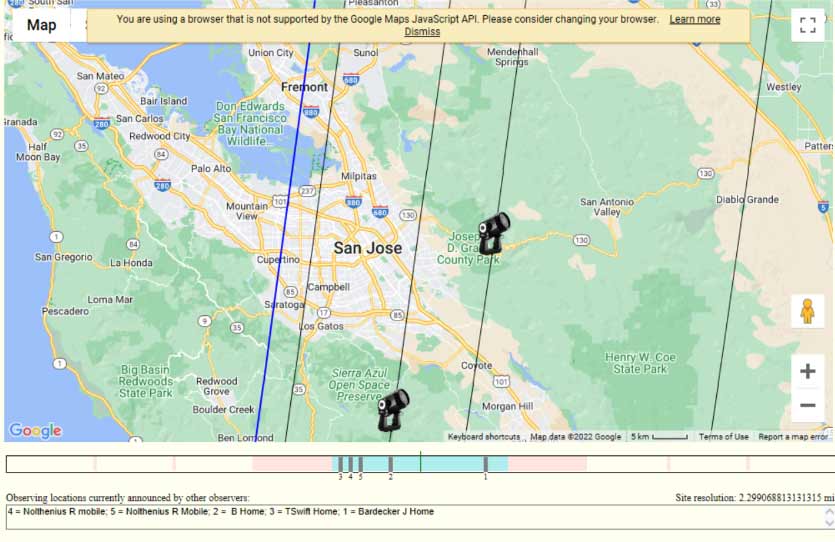Open Street View pegman

click(807, 311)
